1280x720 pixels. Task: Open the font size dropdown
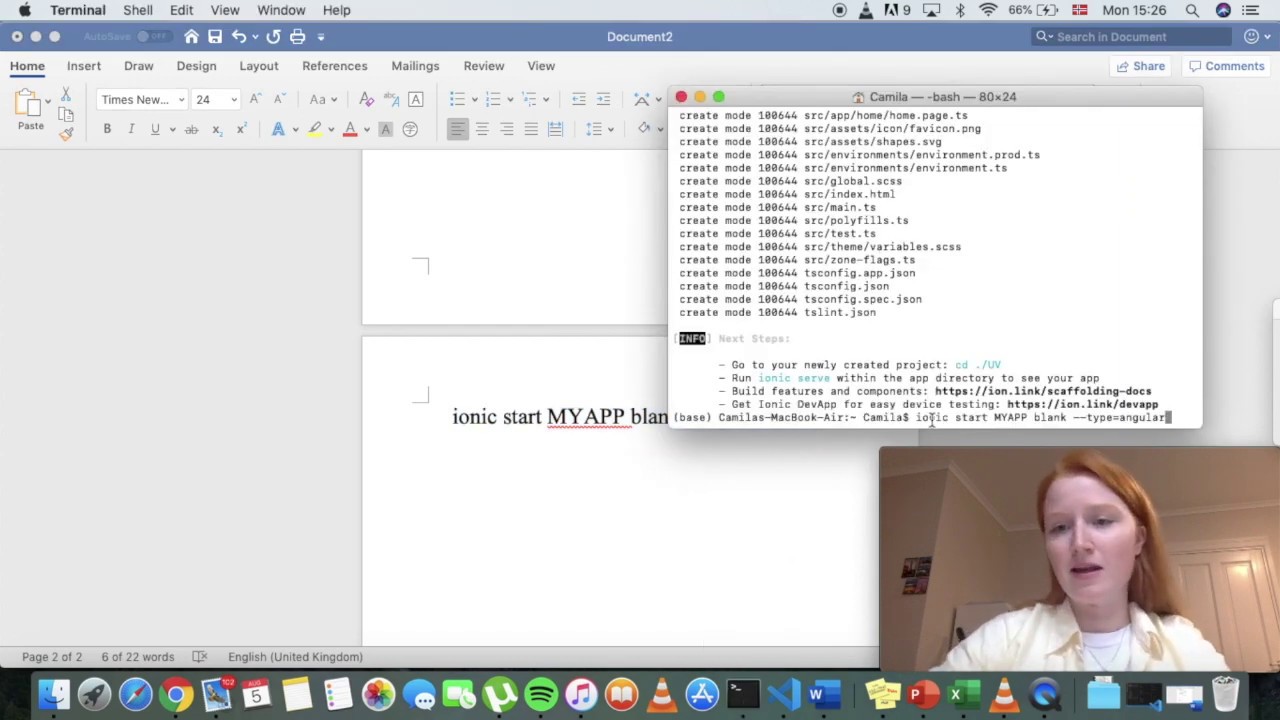[x=234, y=100]
